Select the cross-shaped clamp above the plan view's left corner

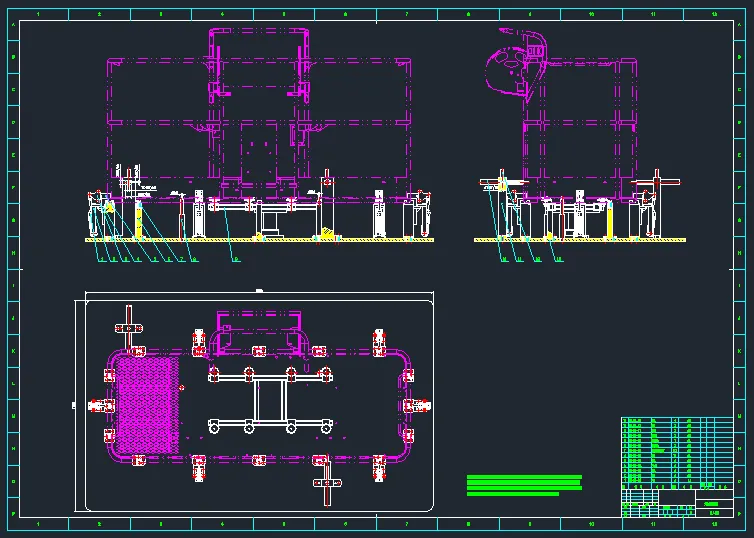click(129, 328)
